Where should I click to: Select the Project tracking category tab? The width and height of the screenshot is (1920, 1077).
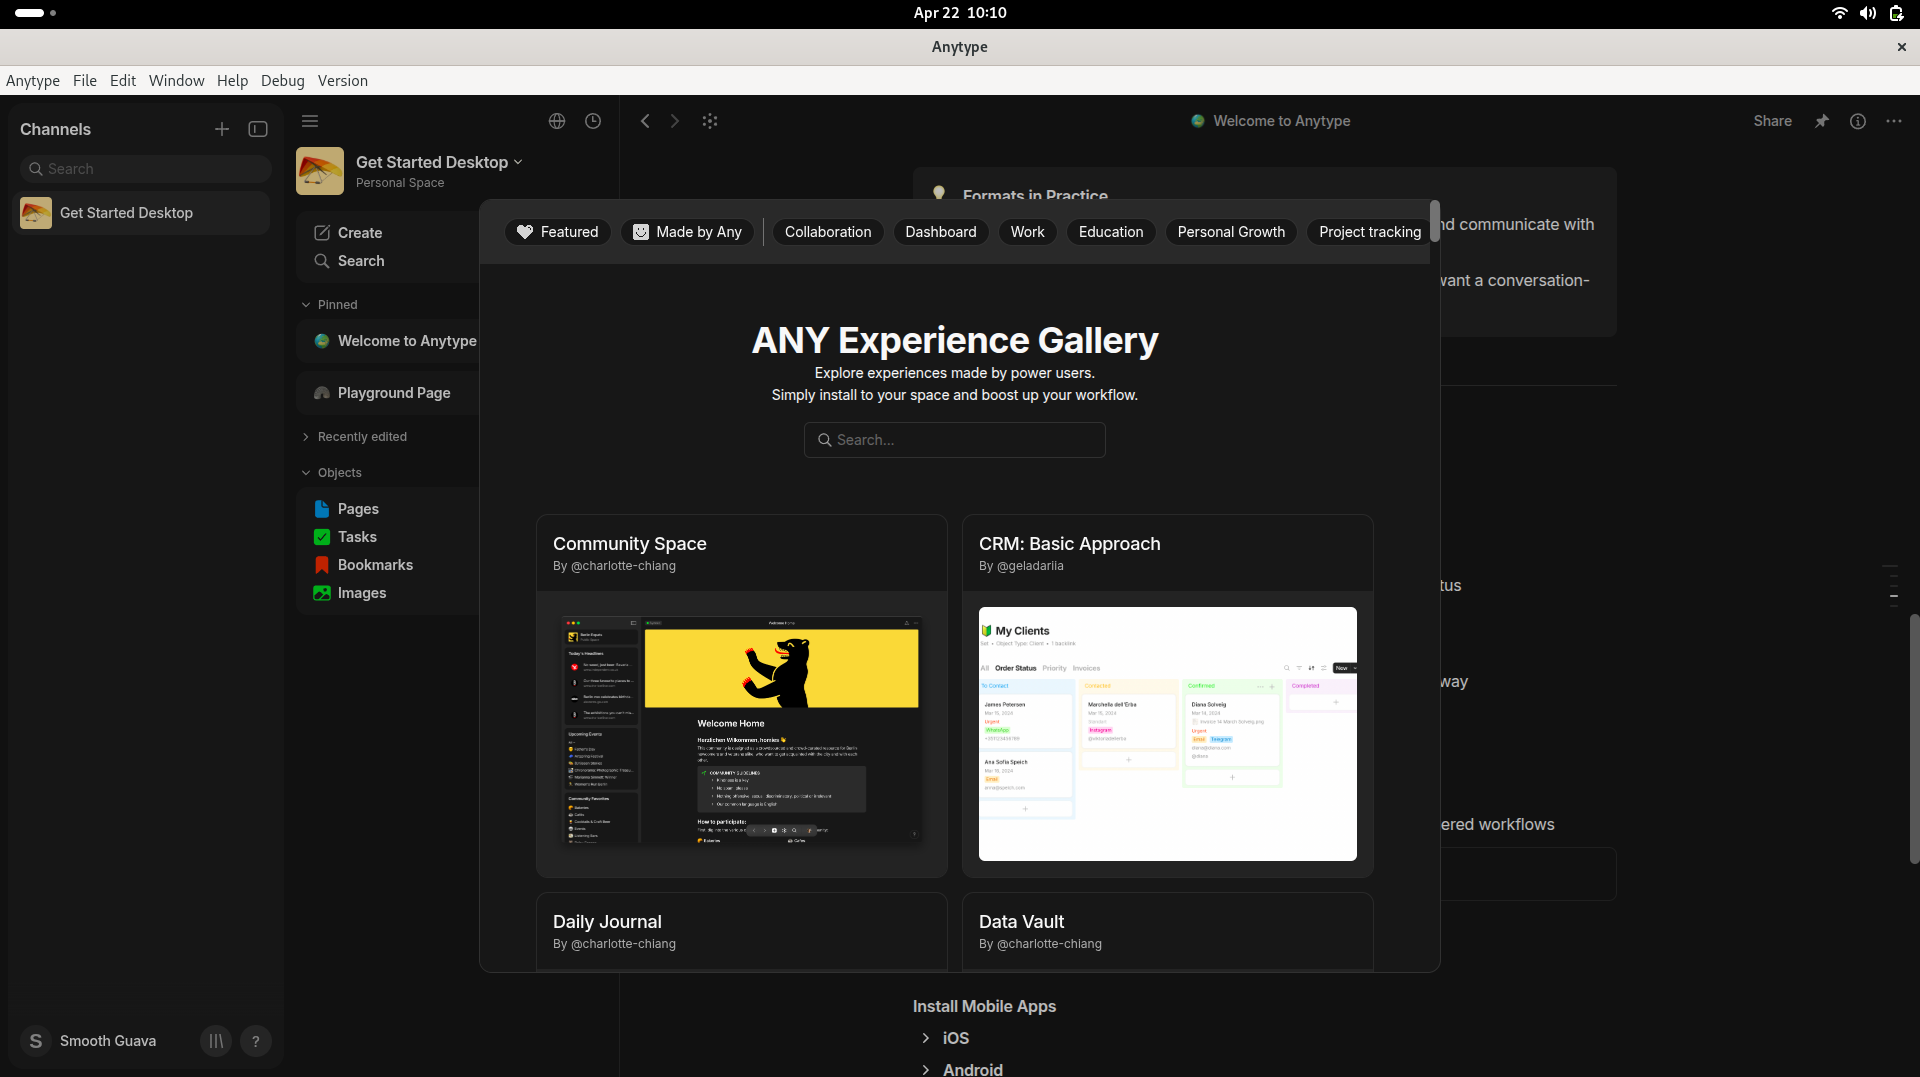(1369, 232)
